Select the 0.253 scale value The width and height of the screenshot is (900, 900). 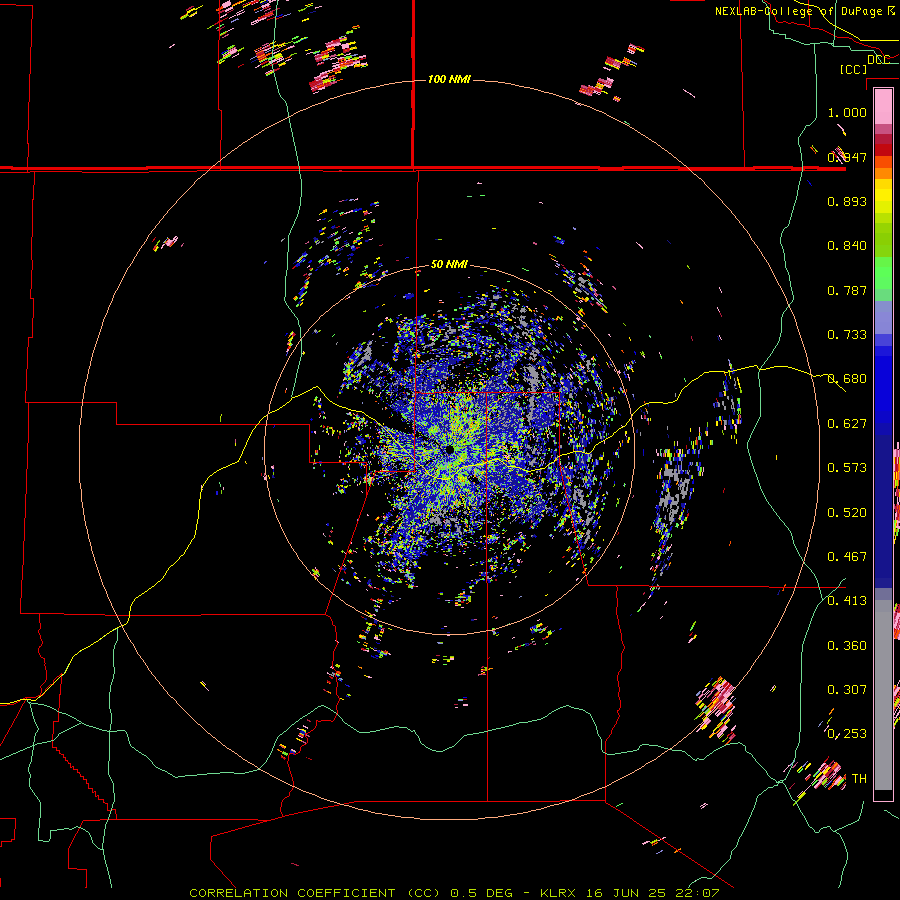(x=847, y=734)
